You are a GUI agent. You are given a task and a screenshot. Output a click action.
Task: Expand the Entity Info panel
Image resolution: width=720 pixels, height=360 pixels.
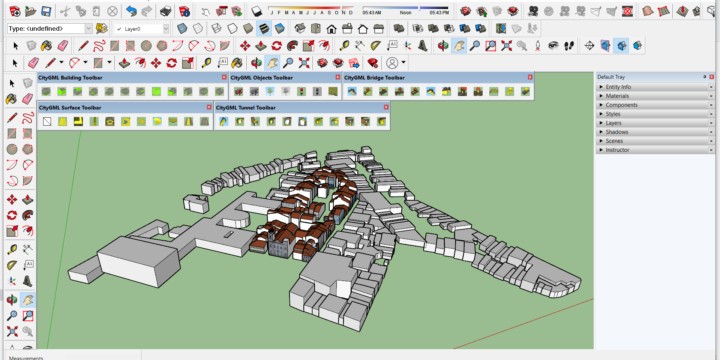tap(655, 87)
